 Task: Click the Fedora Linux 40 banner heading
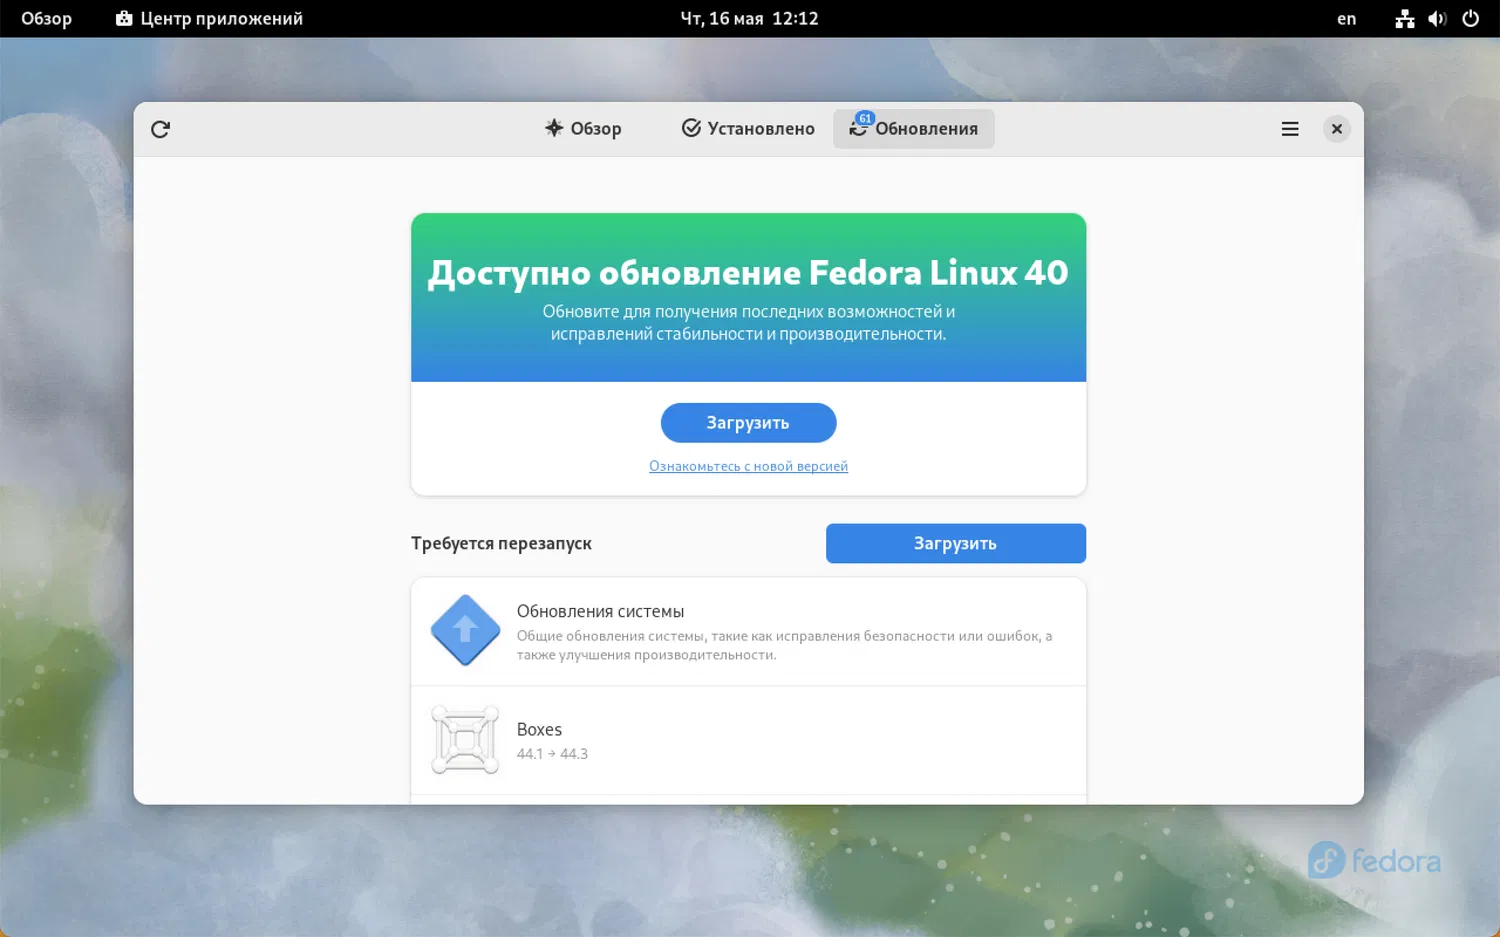click(x=748, y=272)
